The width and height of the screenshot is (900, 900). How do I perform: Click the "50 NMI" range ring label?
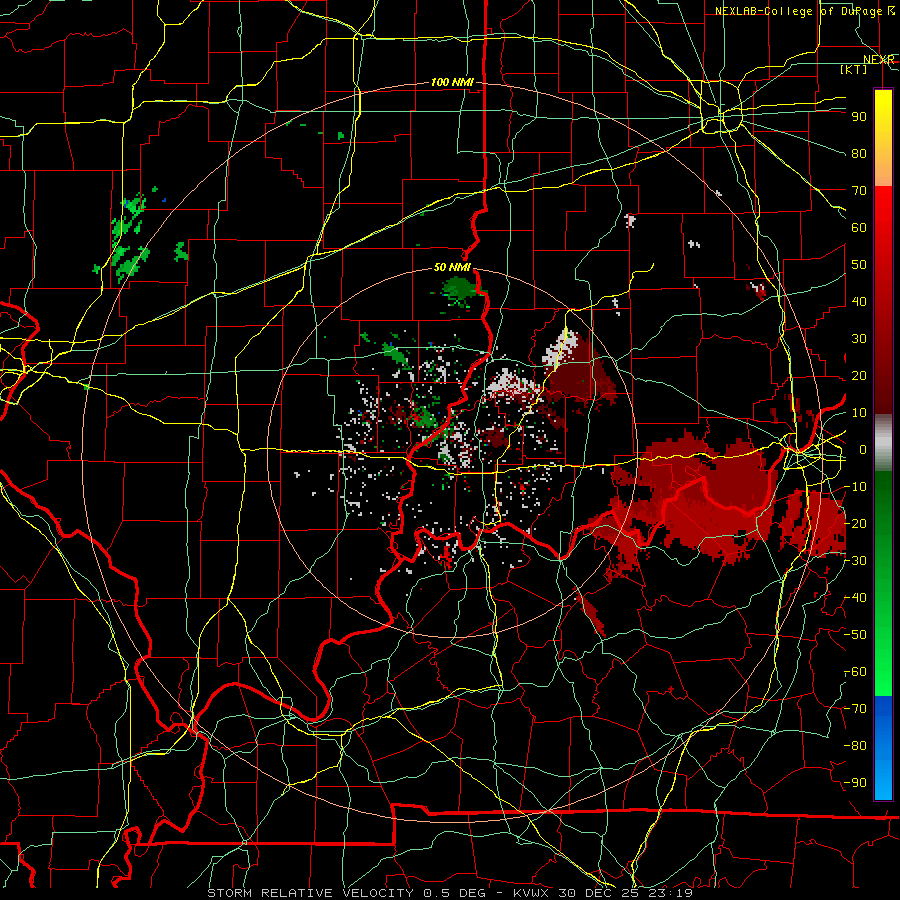pos(452,267)
